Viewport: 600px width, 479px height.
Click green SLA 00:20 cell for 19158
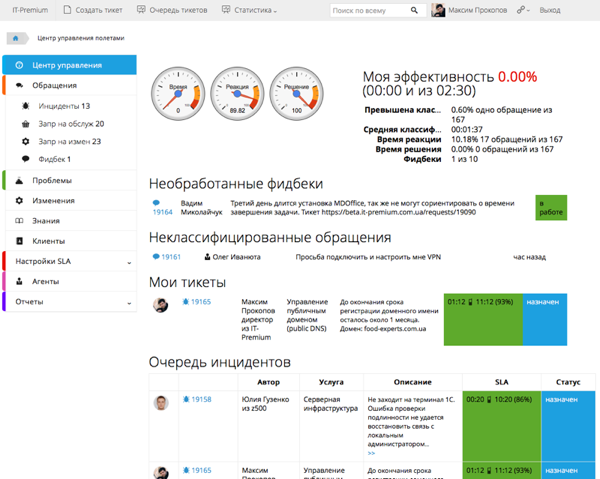(x=502, y=426)
